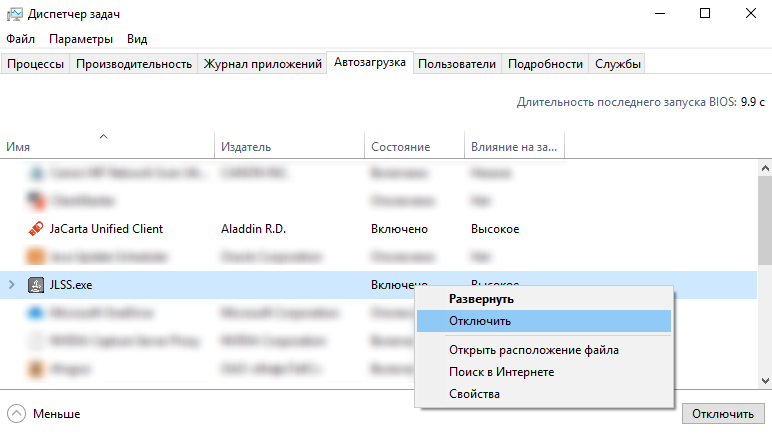Choose Развернуть in the context menu
The height and width of the screenshot is (436, 772).
[x=481, y=298]
